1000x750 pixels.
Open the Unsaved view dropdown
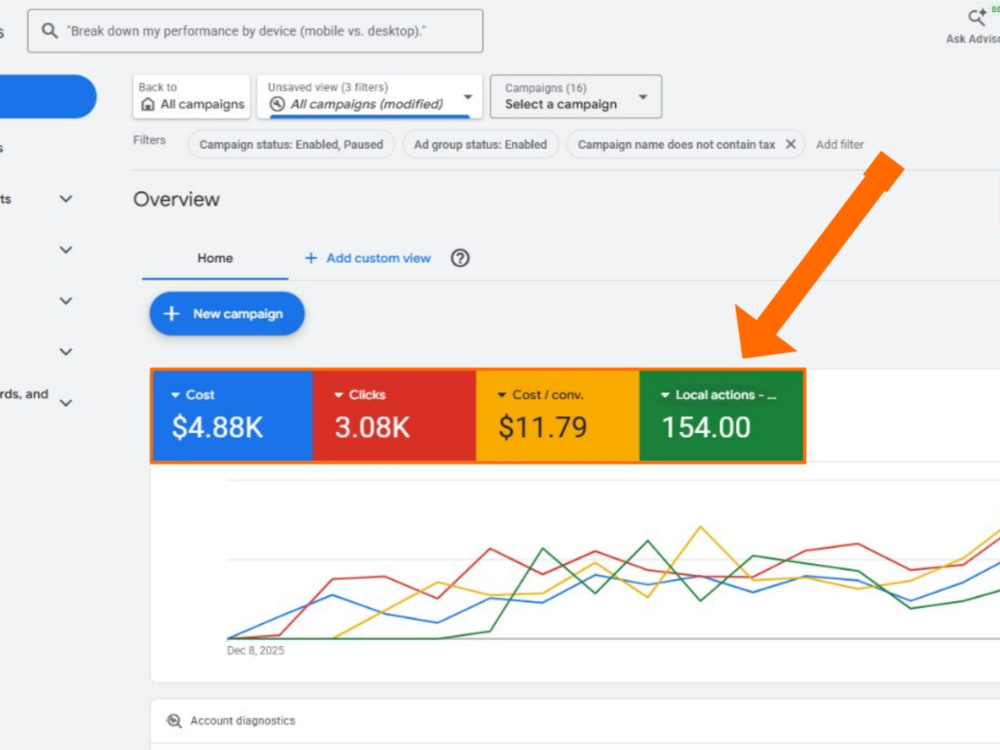point(370,96)
